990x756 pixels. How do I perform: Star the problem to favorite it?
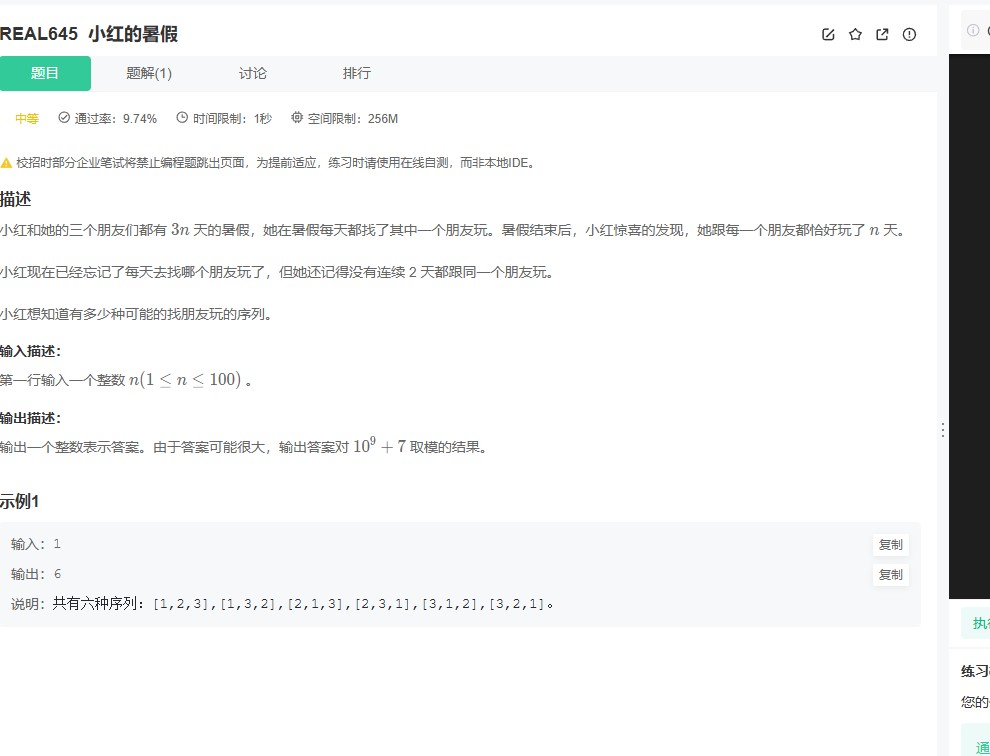[x=855, y=33]
